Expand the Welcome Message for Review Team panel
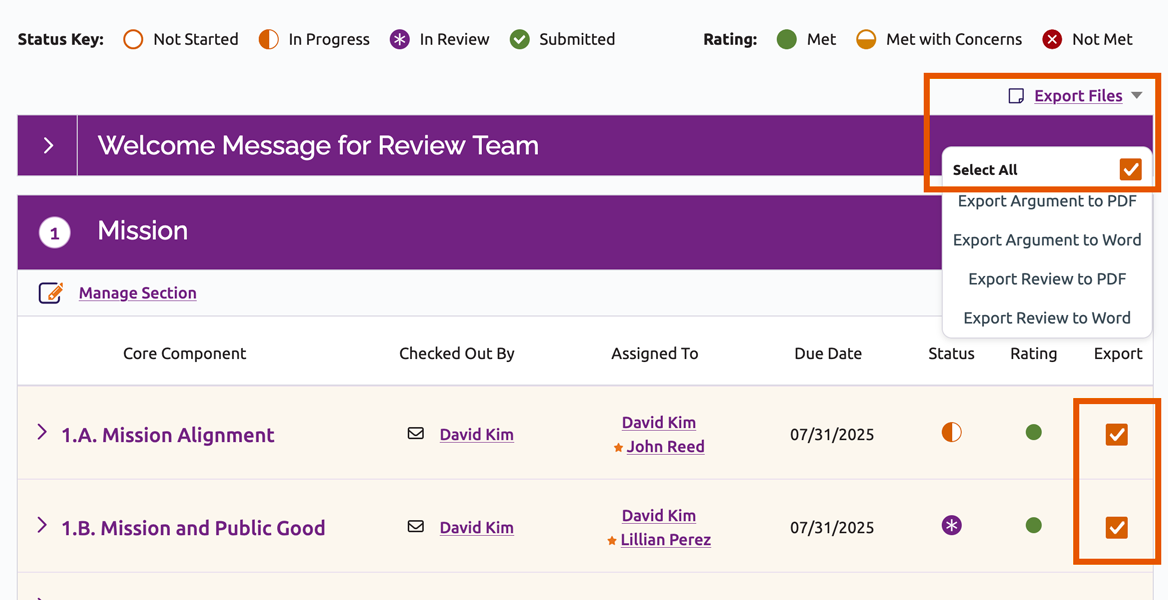 pos(48,146)
